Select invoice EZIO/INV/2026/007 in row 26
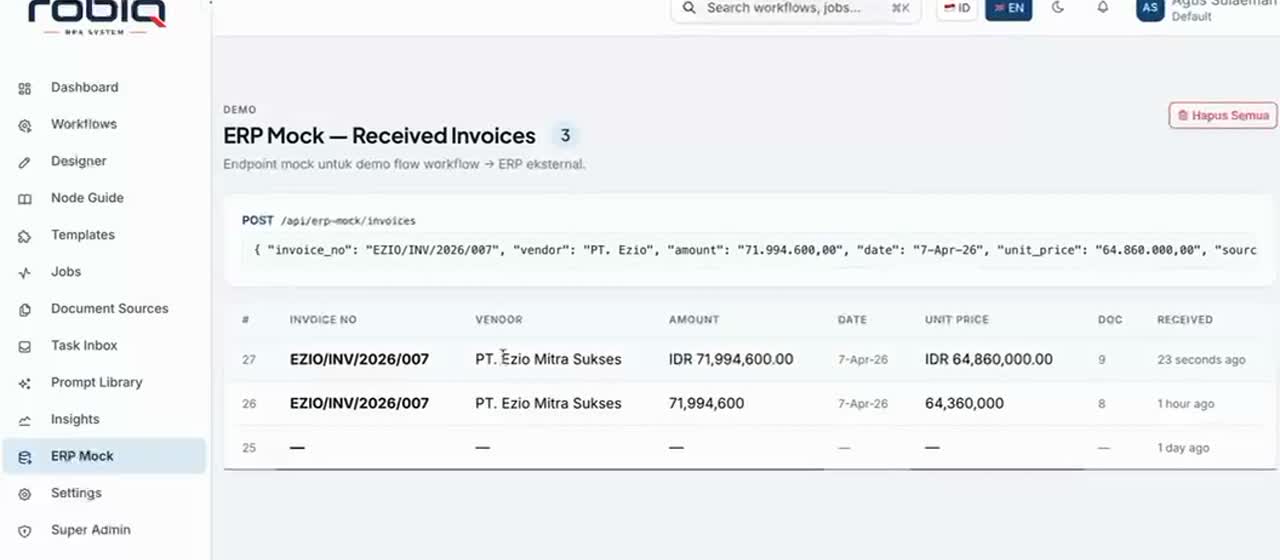This screenshot has height=560, width=1280. (359, 404)
